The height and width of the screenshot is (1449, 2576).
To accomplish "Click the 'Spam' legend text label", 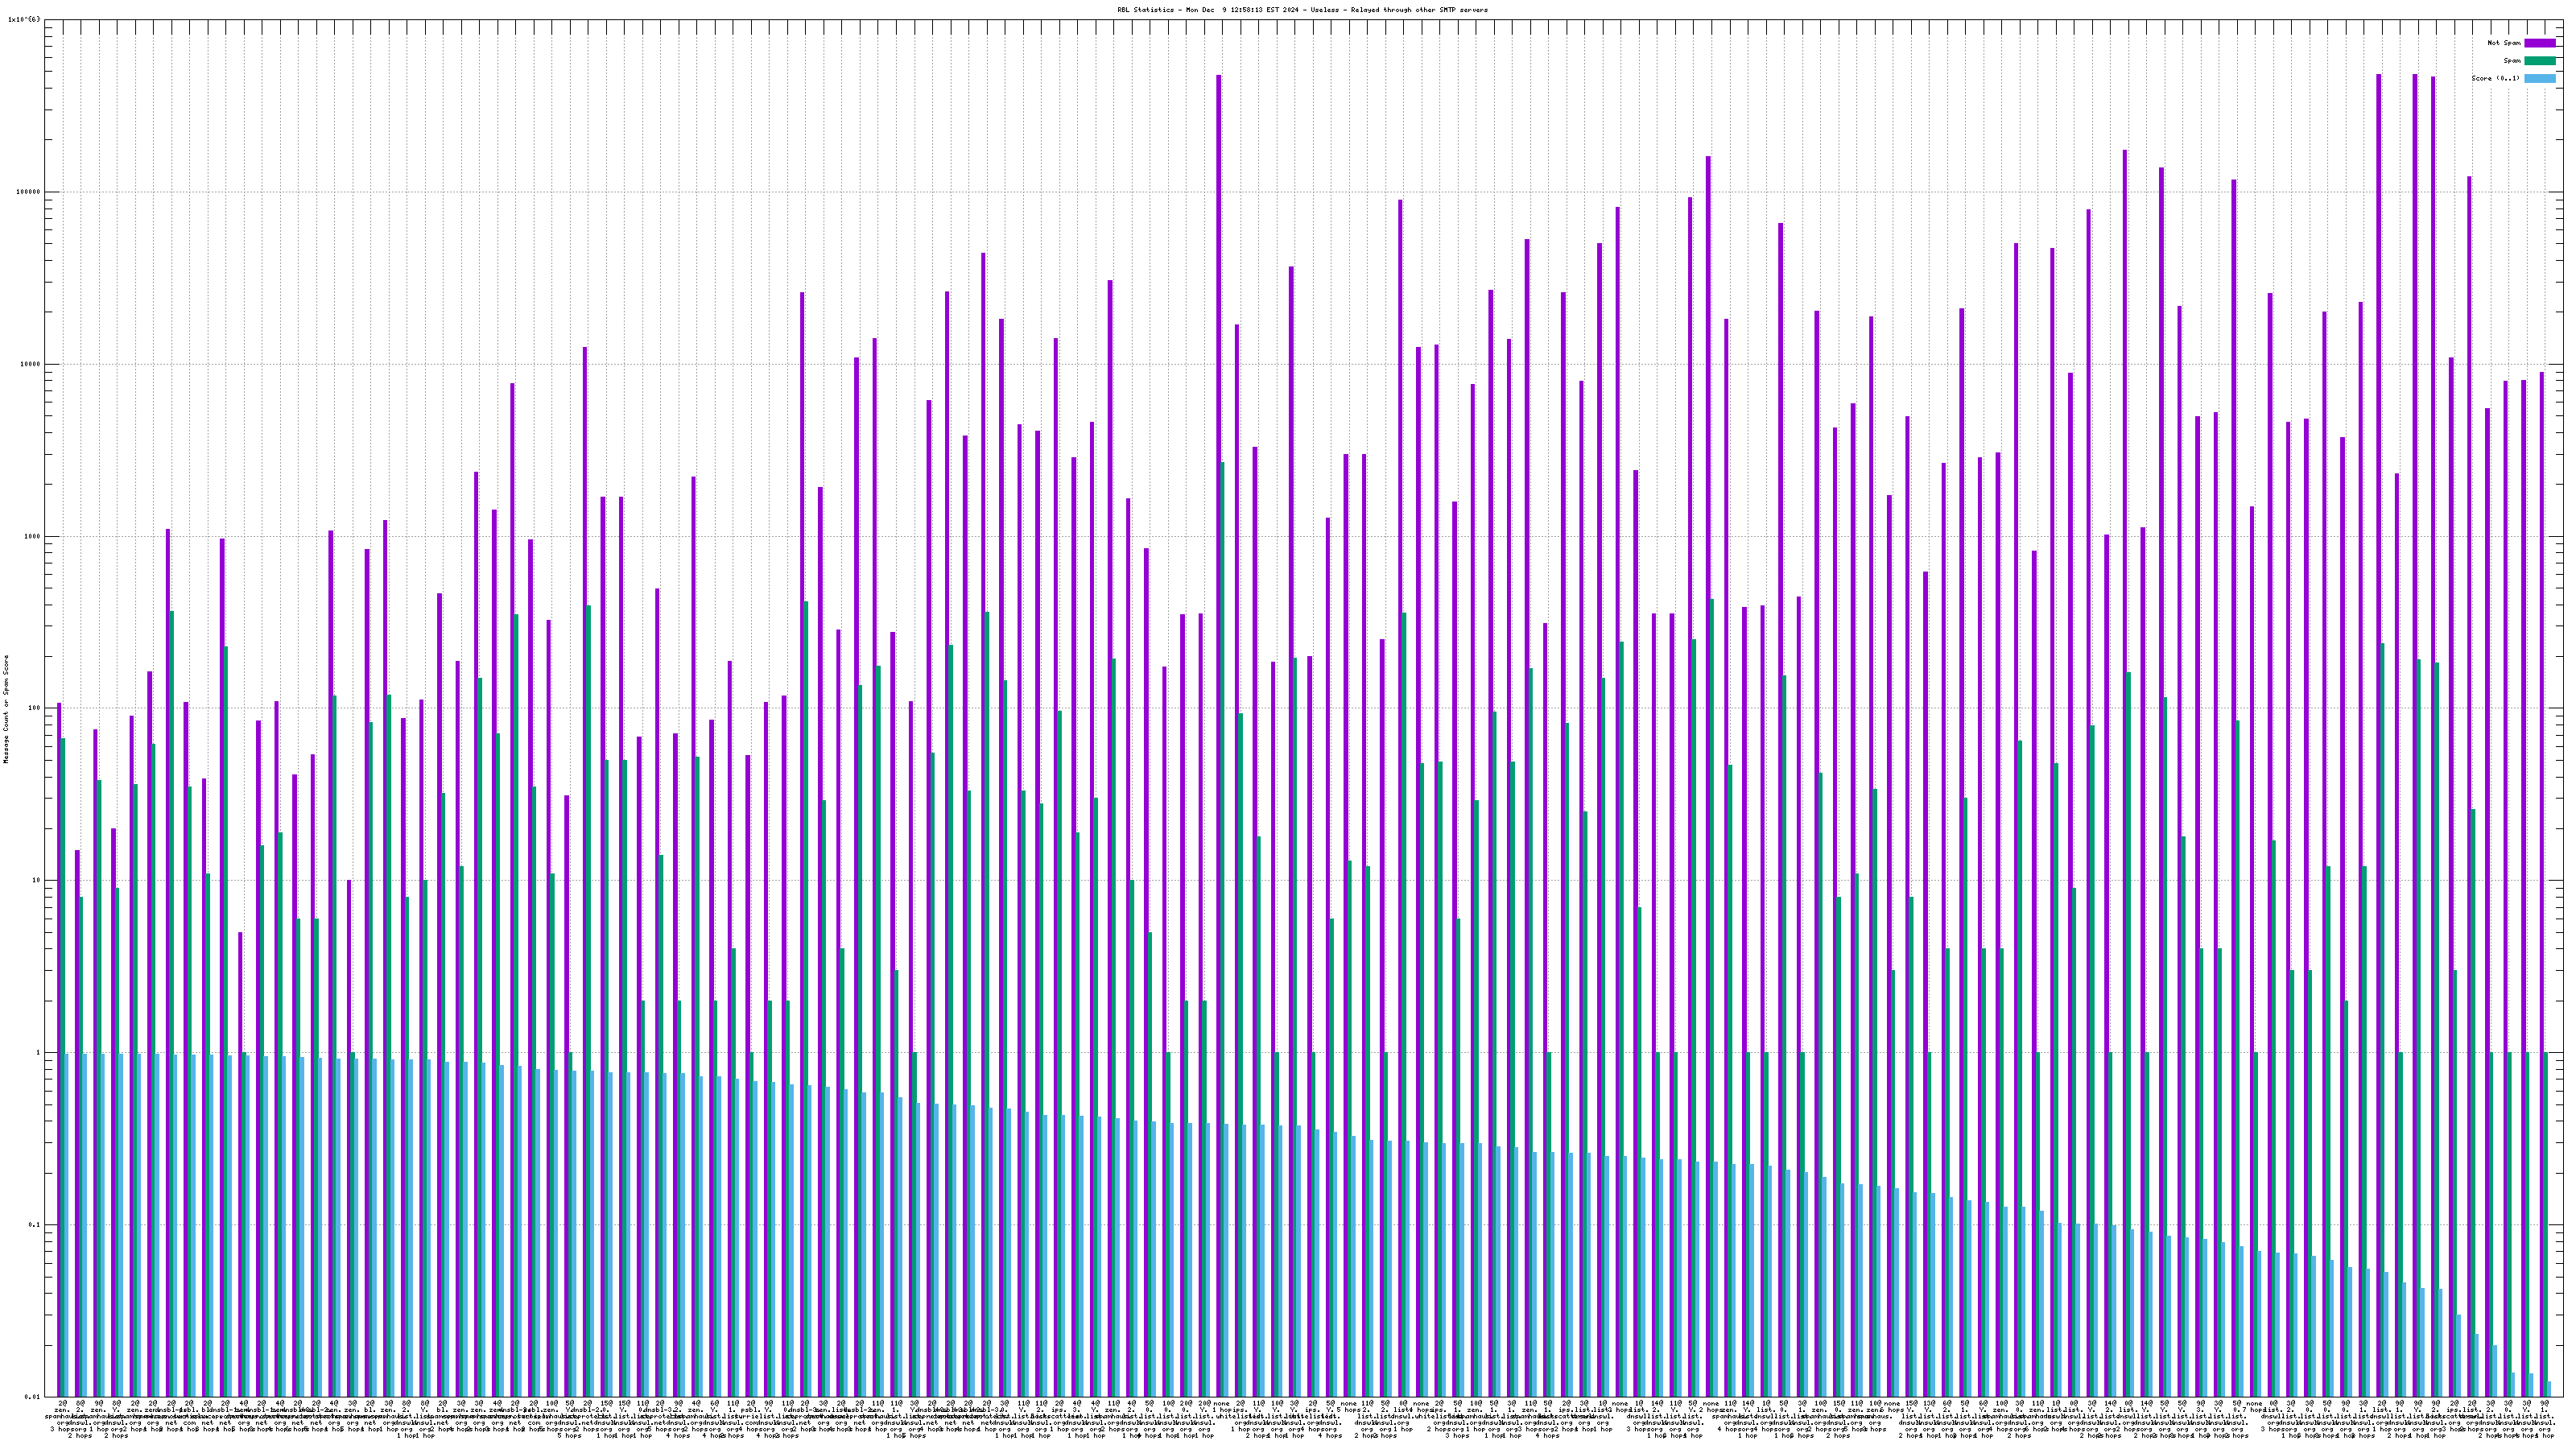I will pyautogui.click(x=2512, y=61).
